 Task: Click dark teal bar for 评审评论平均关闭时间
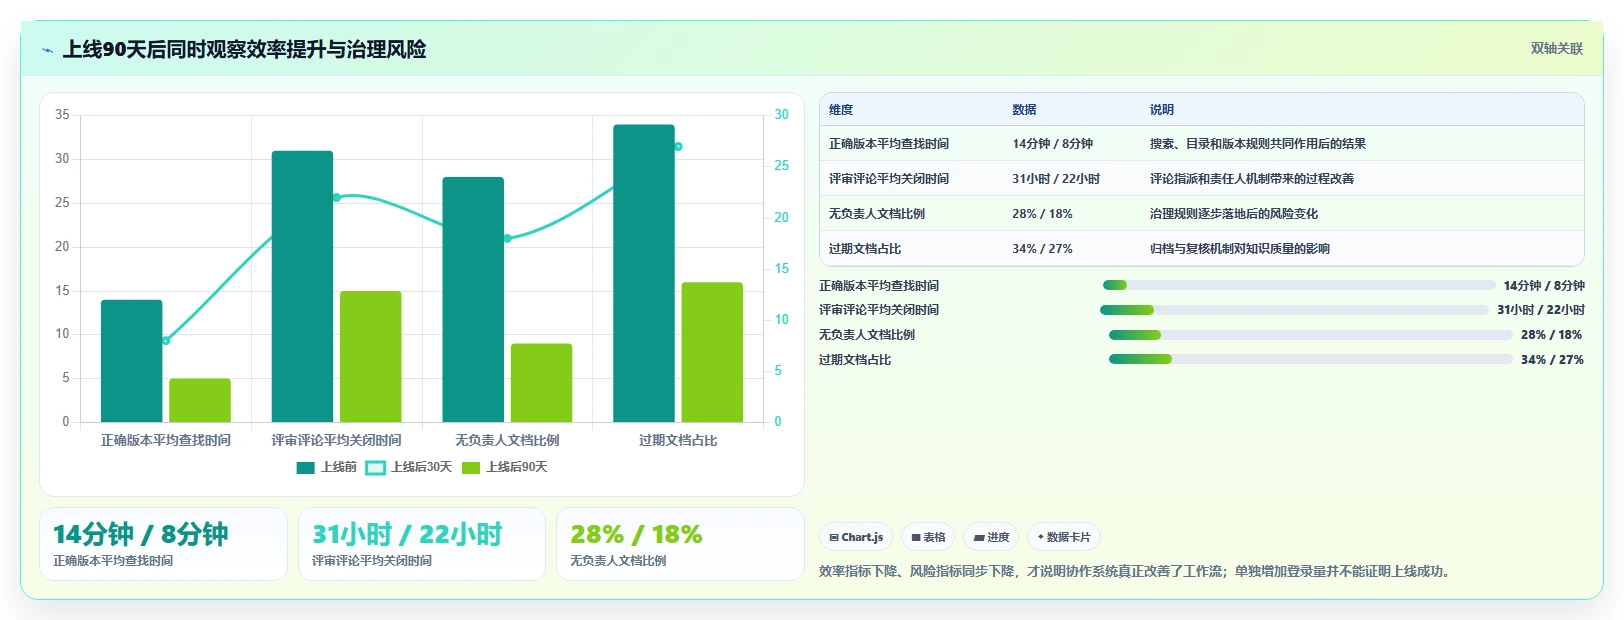coord(302,286)
